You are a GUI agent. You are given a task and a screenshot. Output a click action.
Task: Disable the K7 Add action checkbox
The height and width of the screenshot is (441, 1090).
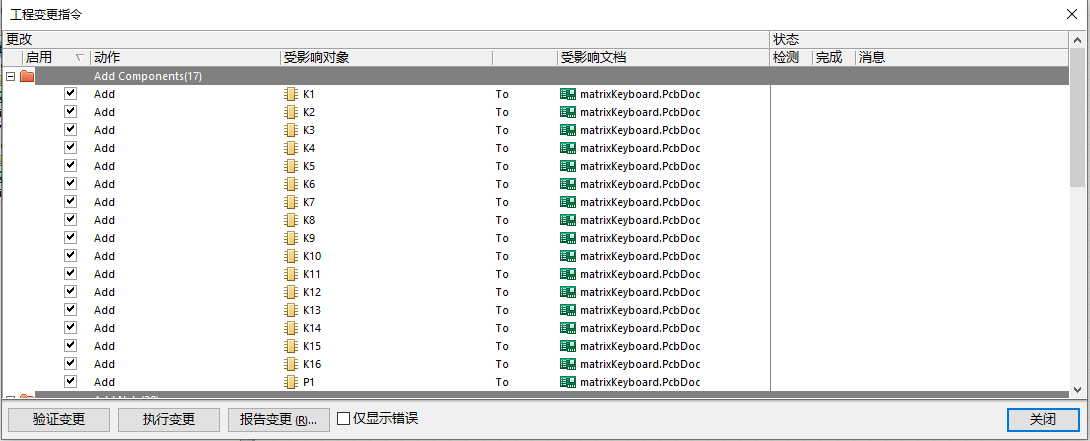click(x=70, y=202)
